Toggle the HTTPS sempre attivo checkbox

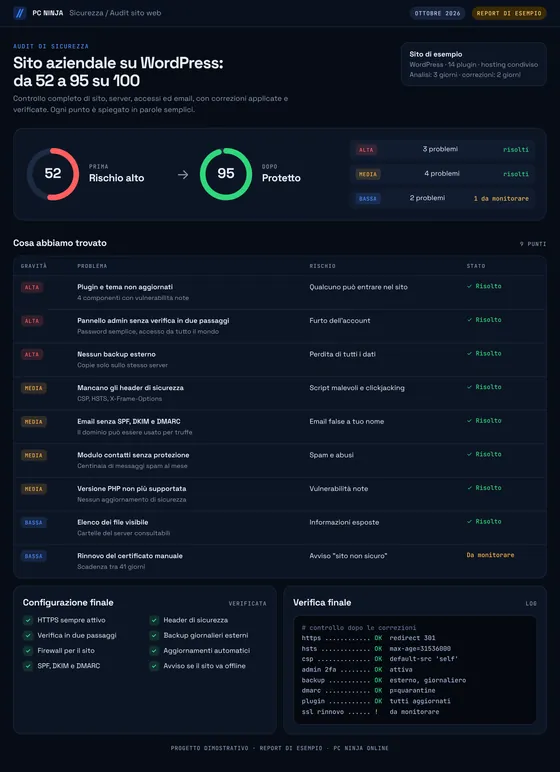(x=28, y=620)
